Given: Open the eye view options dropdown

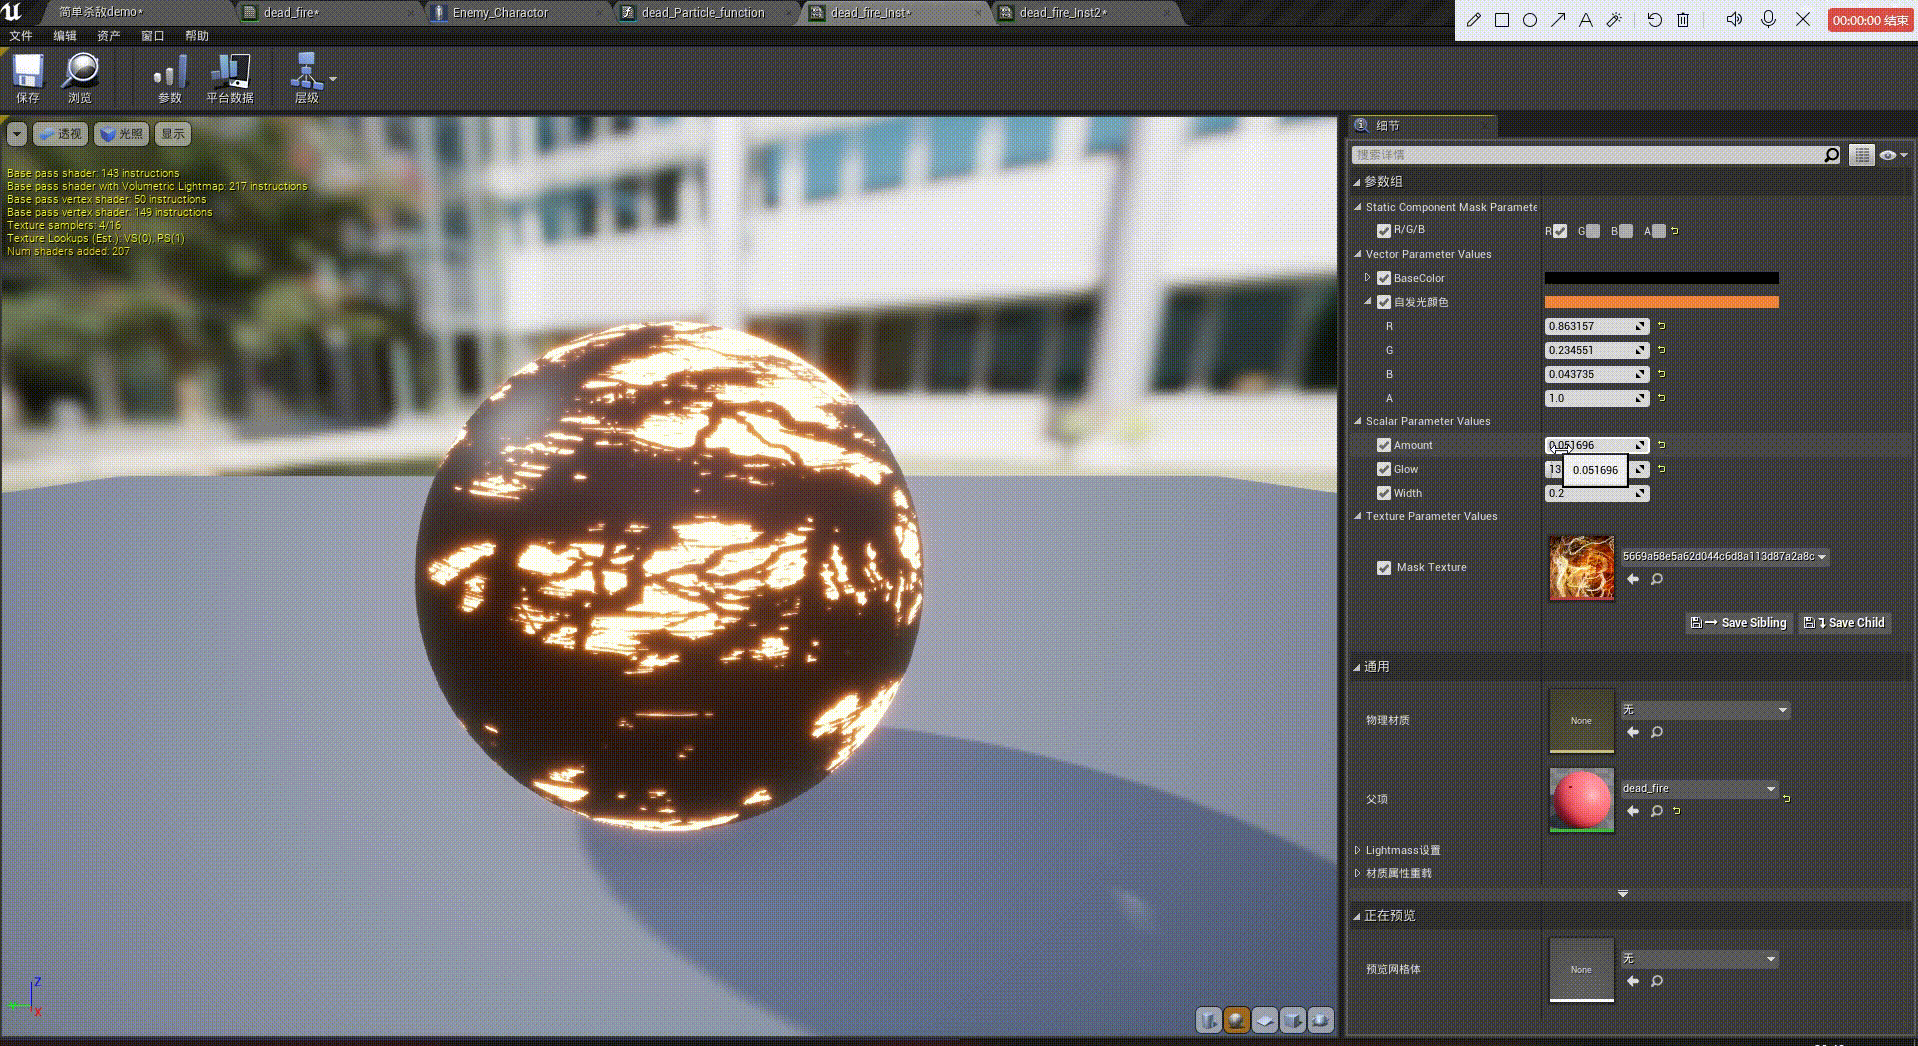Looking at the screenshot, I should [1893, 155].
